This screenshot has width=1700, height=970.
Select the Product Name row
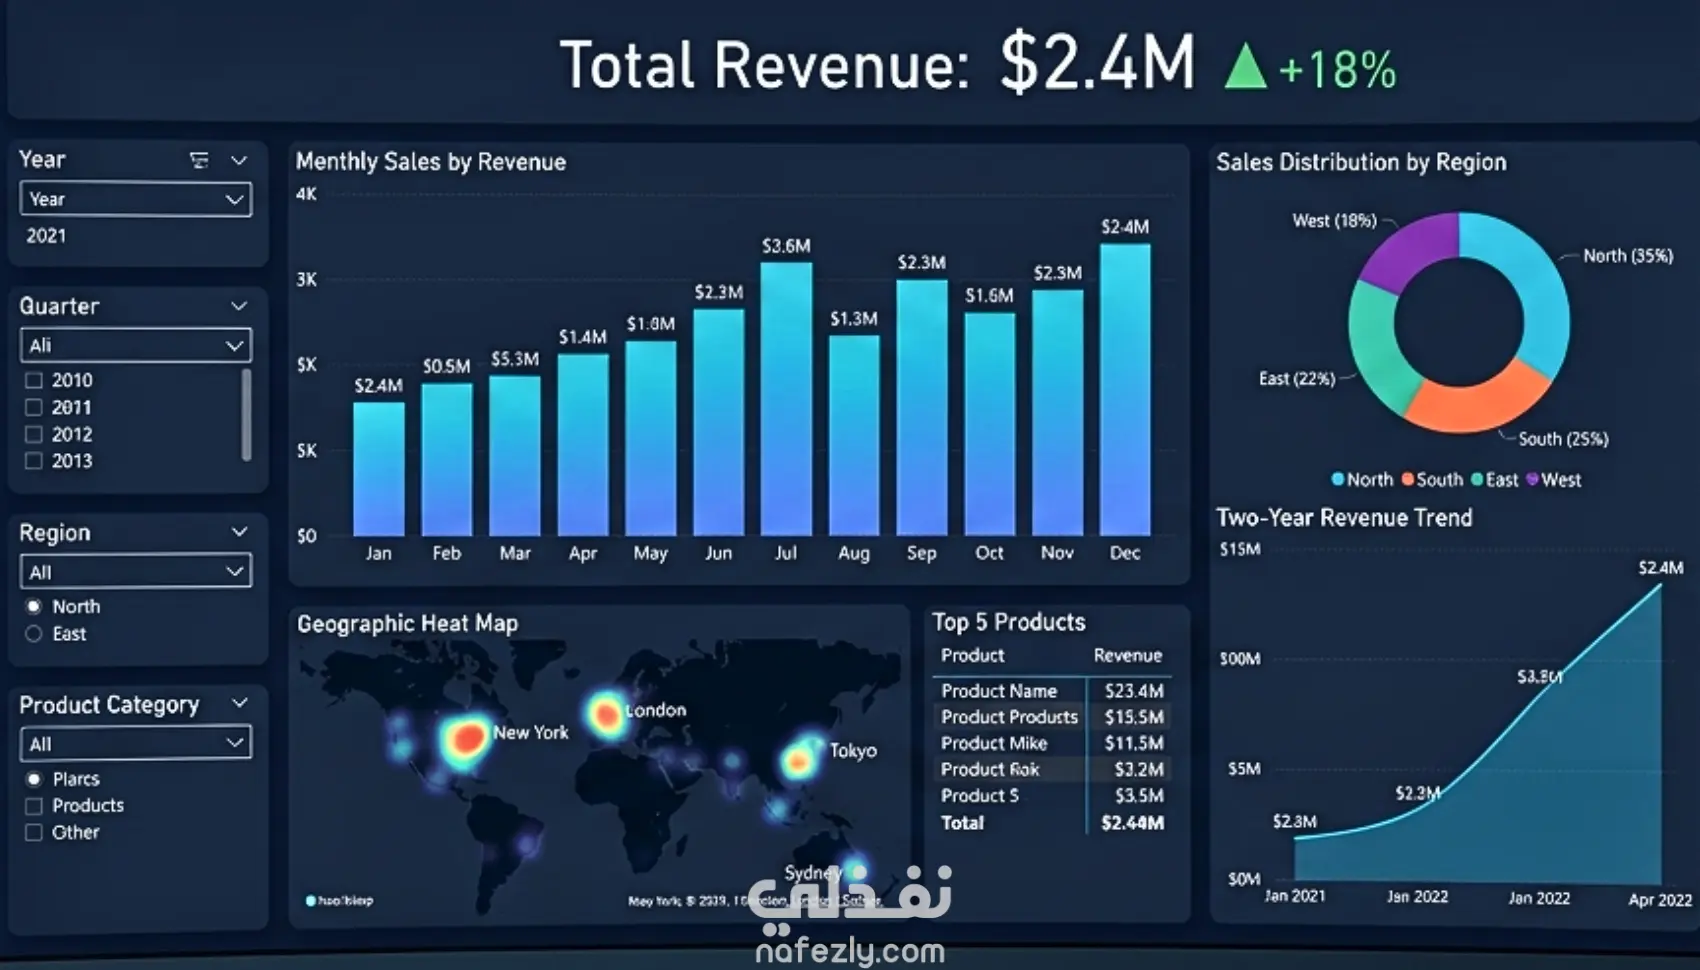coord(1052,691)
